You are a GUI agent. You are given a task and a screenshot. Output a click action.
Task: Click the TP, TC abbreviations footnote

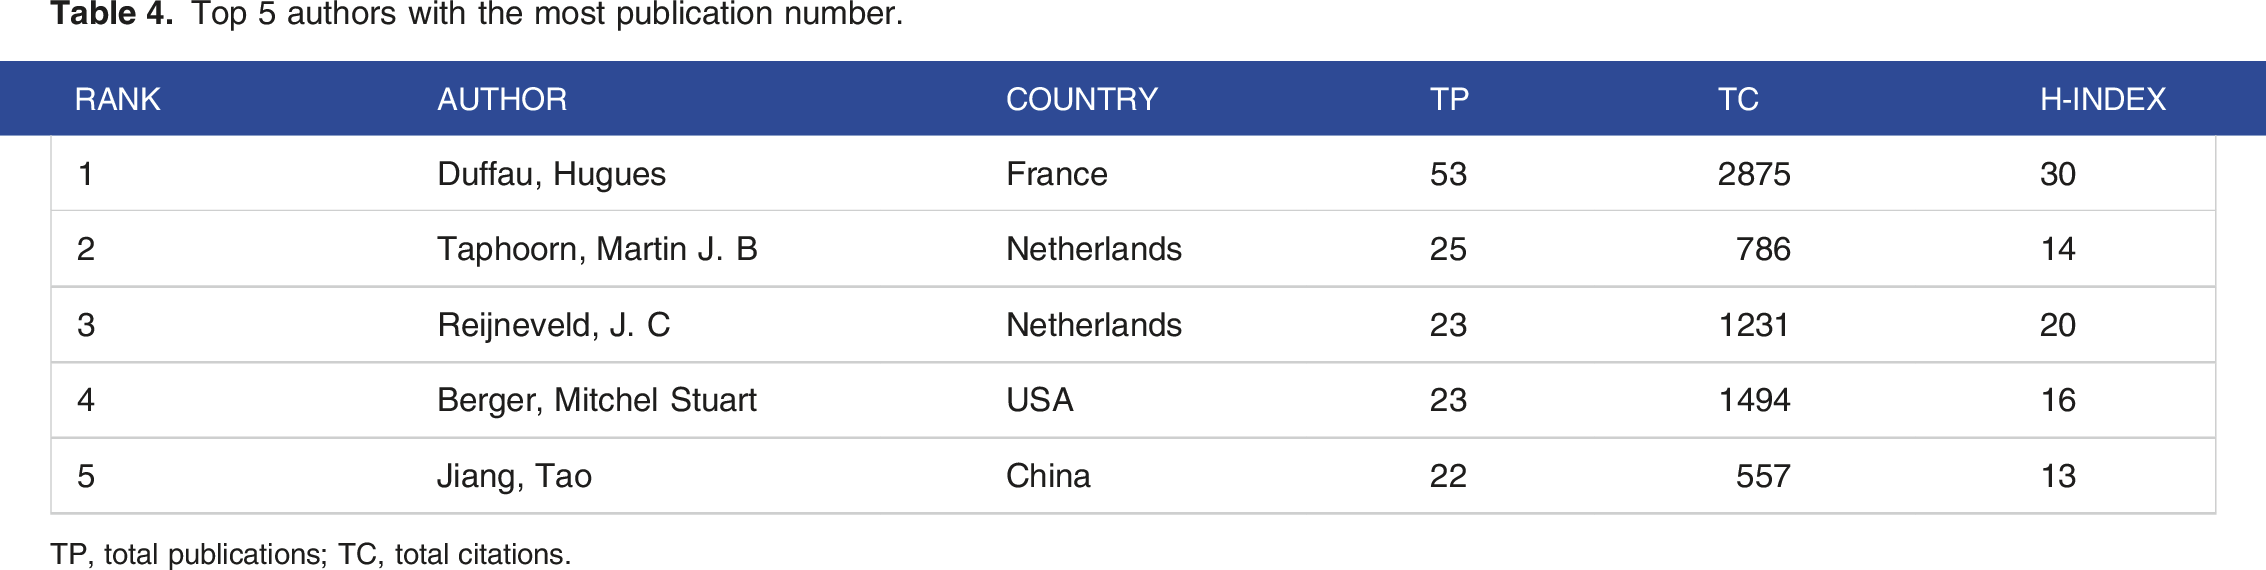coord(311,554)
